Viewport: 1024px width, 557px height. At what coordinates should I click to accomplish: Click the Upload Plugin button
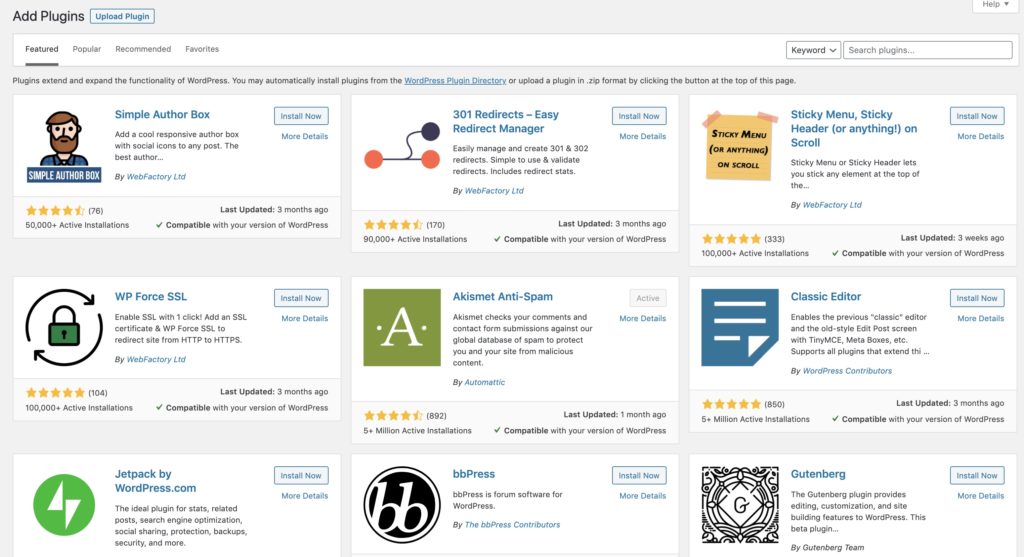pos(122,16)
